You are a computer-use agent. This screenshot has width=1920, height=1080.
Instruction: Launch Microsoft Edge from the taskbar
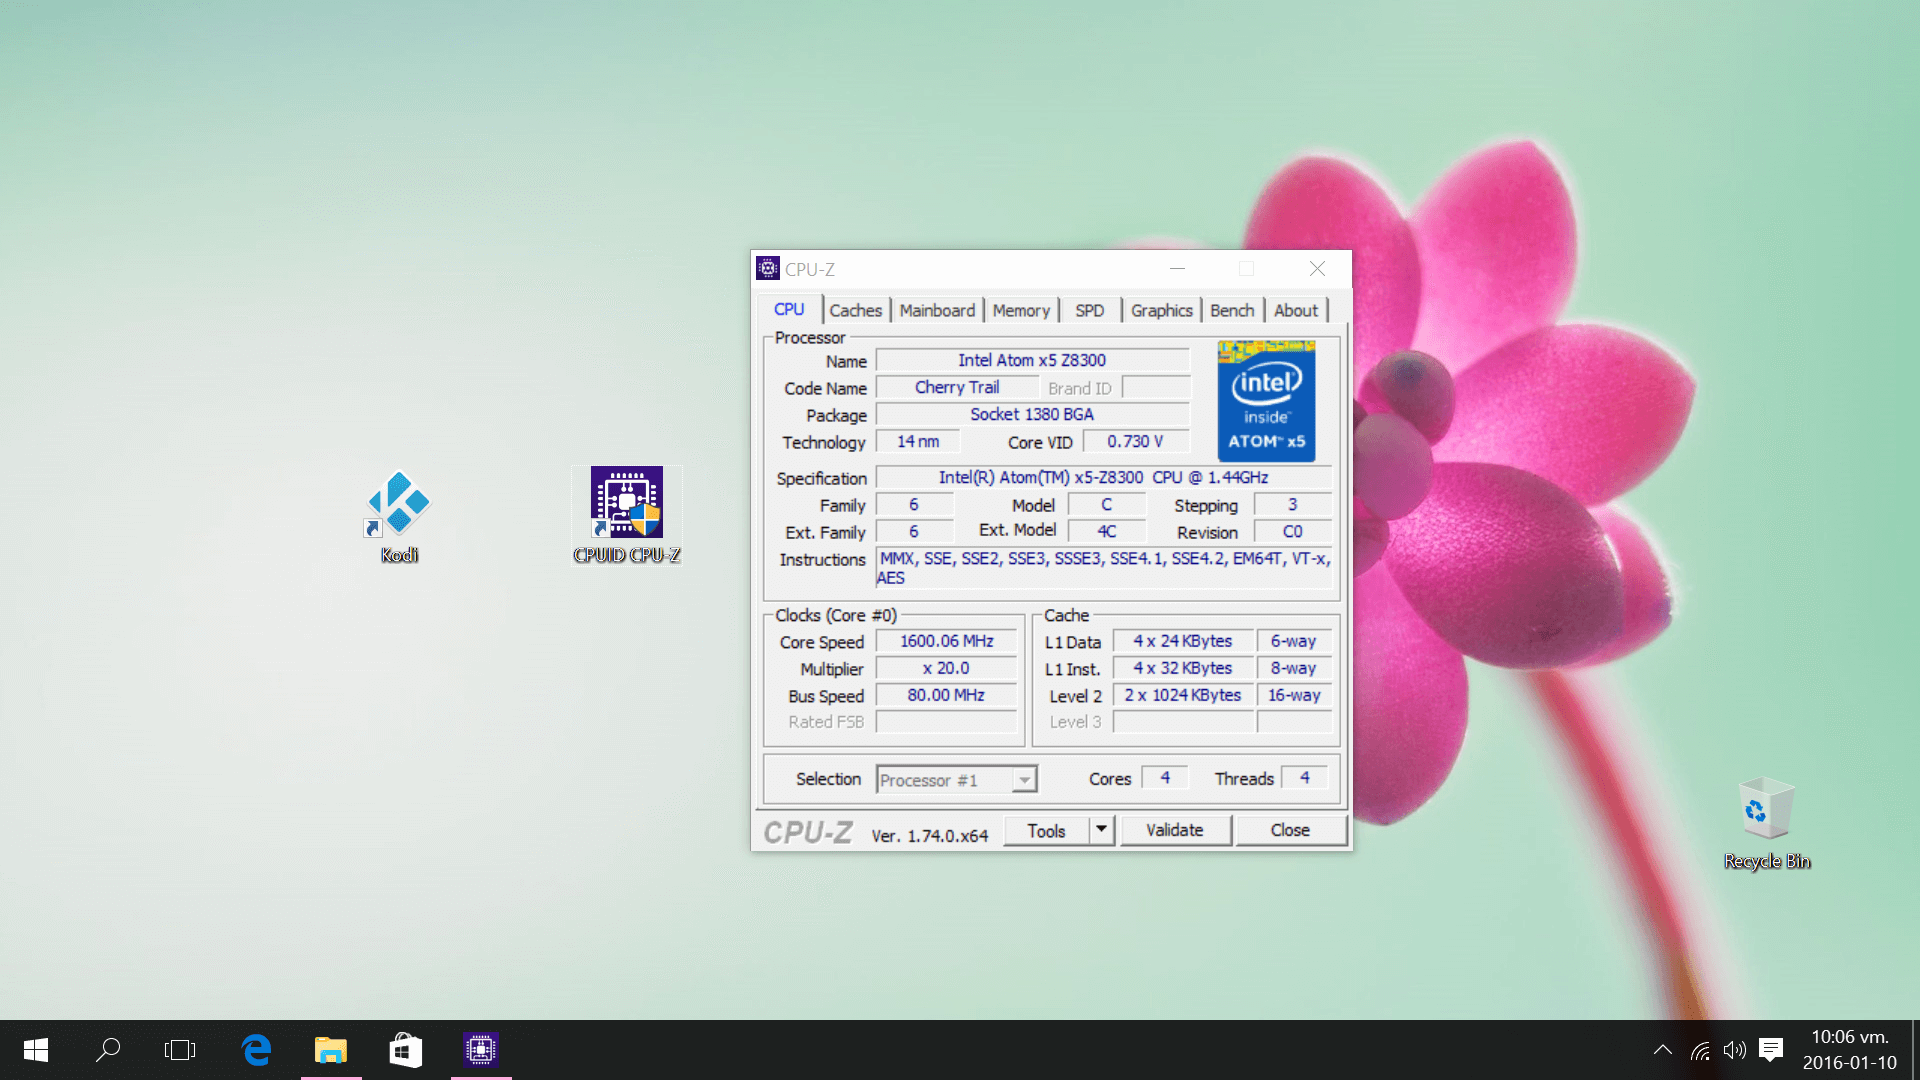click(x=256, y=1049)
